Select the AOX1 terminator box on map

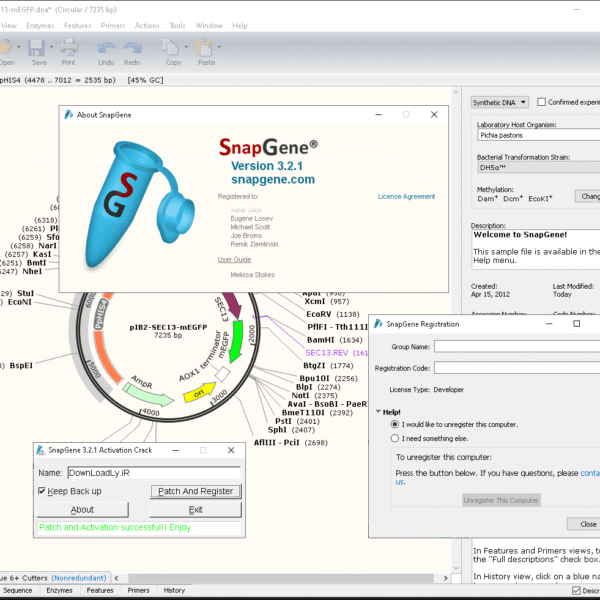(x=222, y=374)
